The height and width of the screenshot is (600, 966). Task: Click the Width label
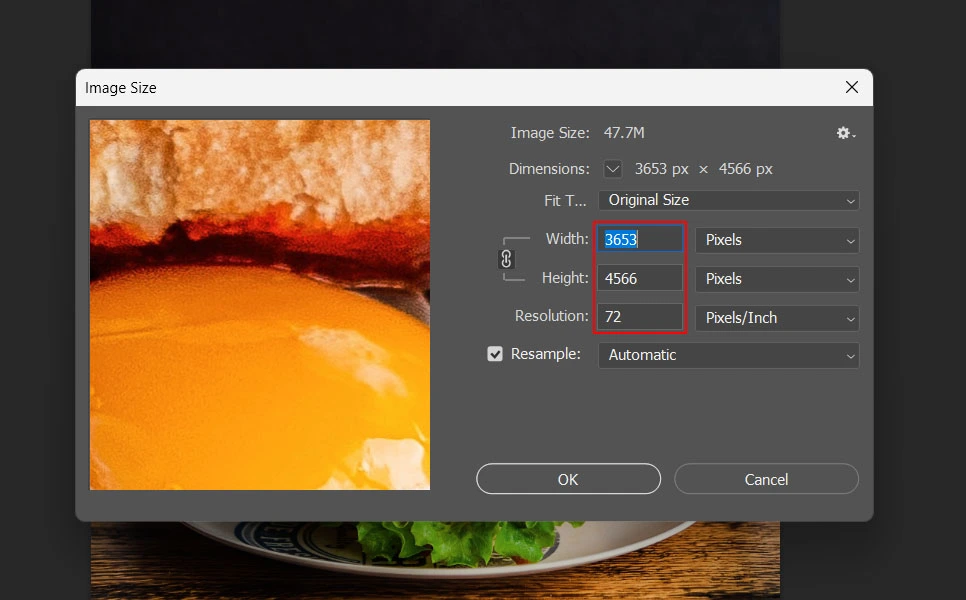pos(567,239)
